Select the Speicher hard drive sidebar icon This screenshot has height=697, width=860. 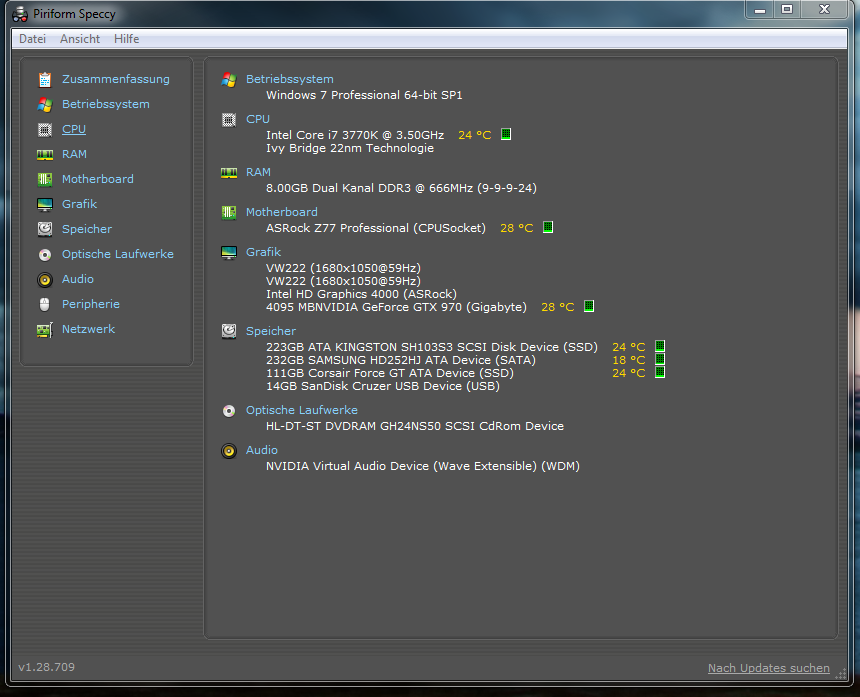44,229
